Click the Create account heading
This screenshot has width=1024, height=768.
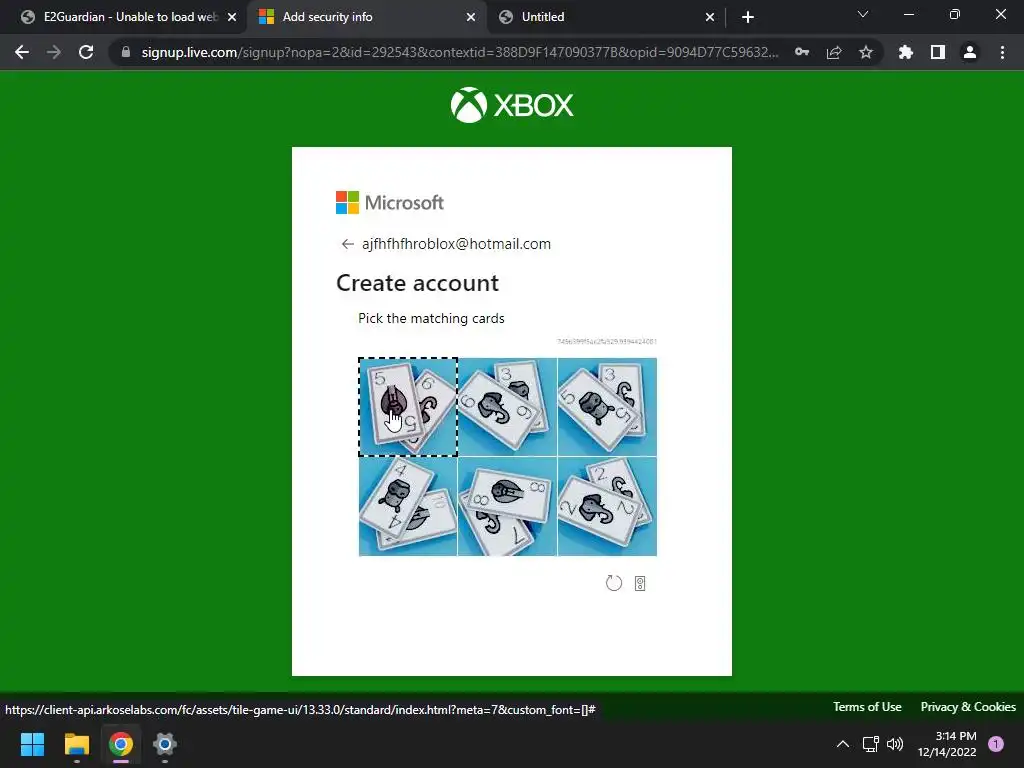click(417, 283)
